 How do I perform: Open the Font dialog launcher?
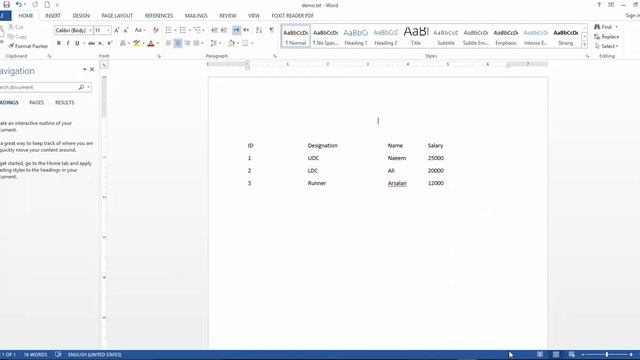pos(159,56)
